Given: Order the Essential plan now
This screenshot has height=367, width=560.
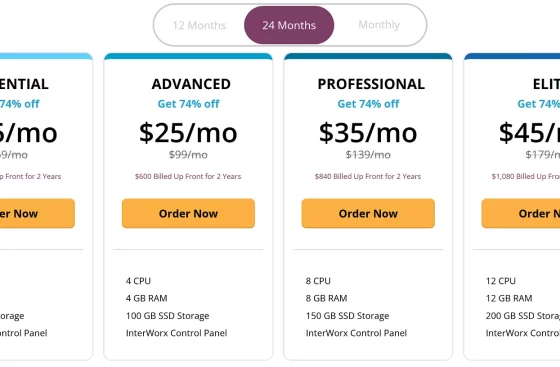Looking at the screenshot, I should click(37, 213).
